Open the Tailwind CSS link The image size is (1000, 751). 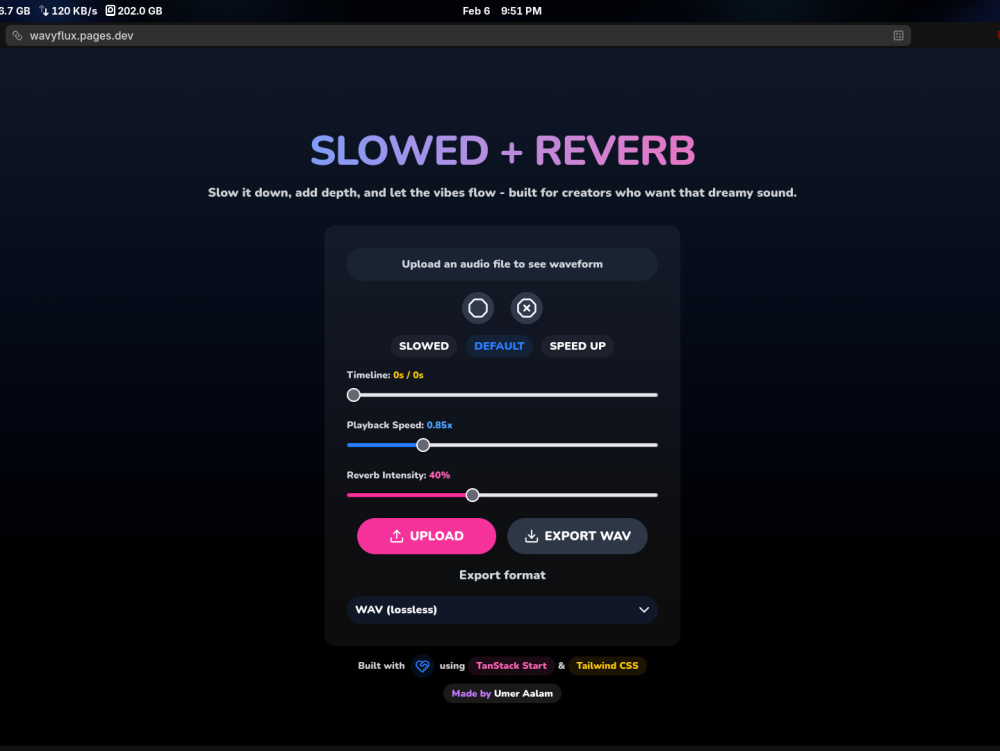click(x=607, y=666)
